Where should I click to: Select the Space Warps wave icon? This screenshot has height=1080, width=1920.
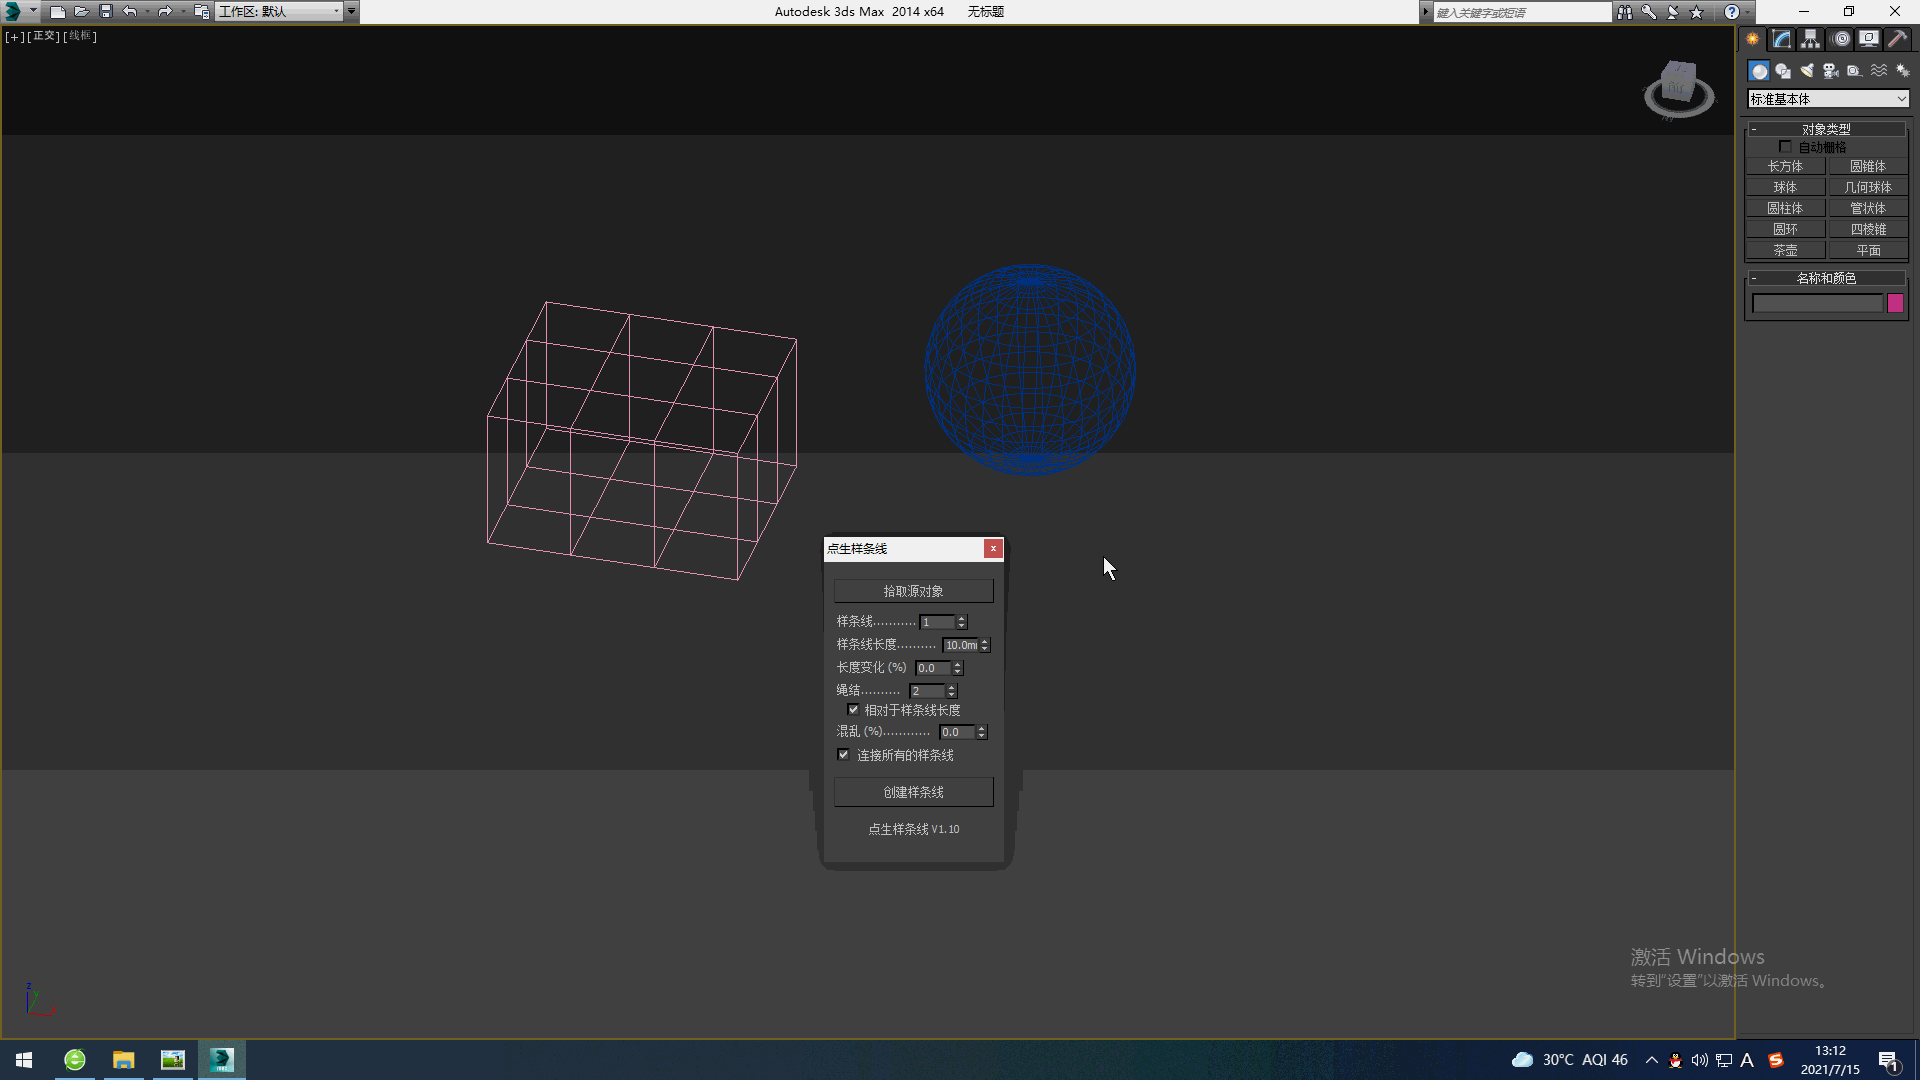tap(1879, 71)
